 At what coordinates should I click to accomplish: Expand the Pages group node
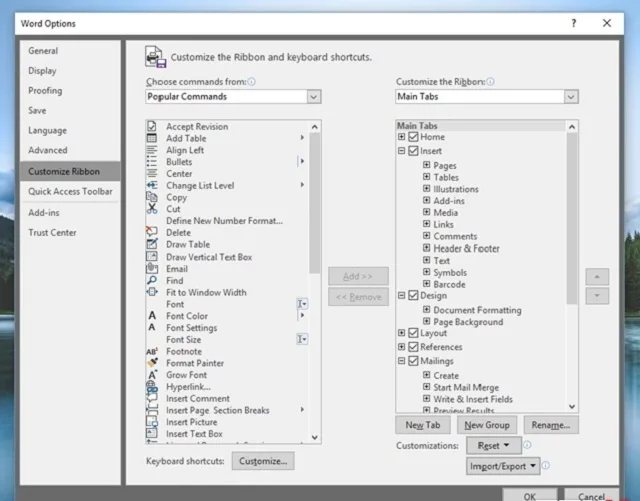pyautogui.click(x=427, y=165)
